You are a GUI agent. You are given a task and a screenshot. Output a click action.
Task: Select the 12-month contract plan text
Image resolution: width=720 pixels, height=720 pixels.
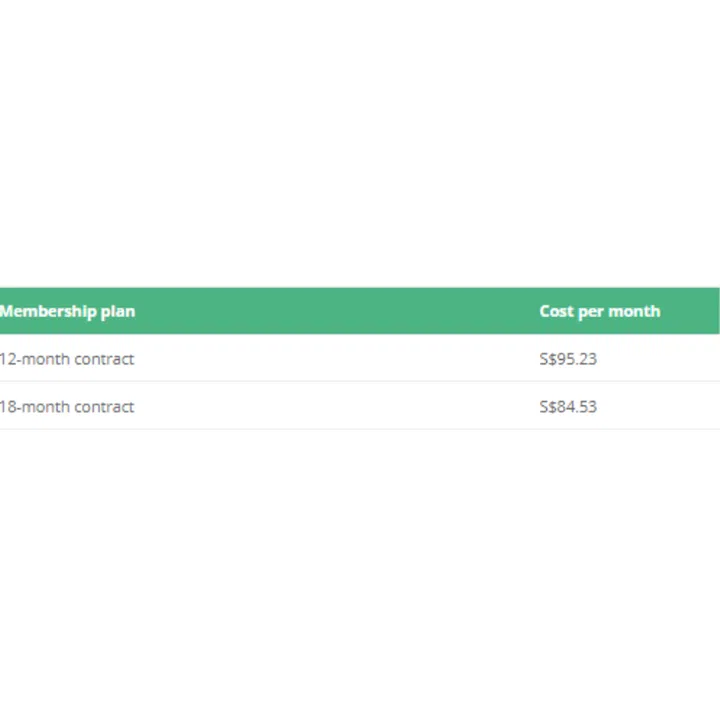tap(67, 359)
